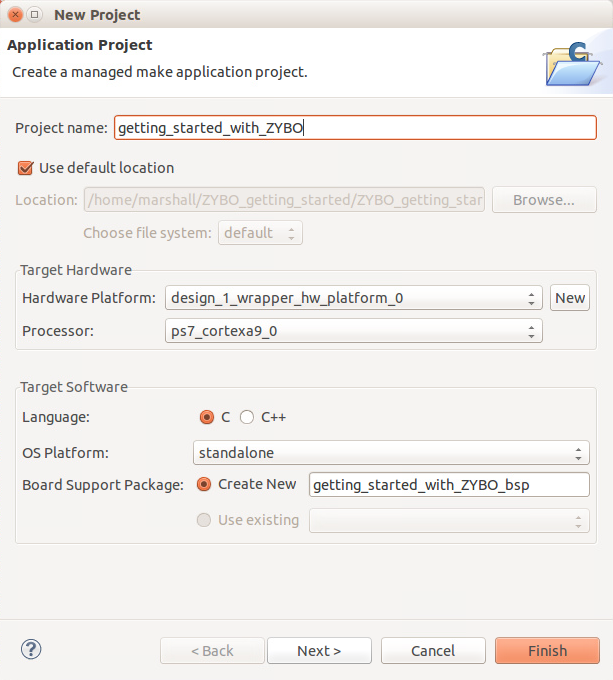613x680 pixels.
Task: Click the Location path field
Action: (x=284, y=200)
